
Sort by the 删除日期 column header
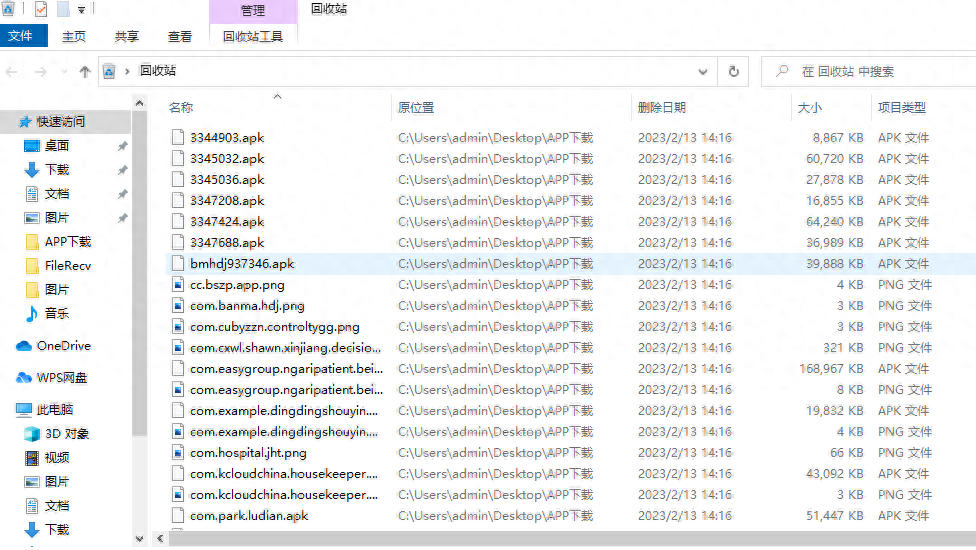point(662,108)
